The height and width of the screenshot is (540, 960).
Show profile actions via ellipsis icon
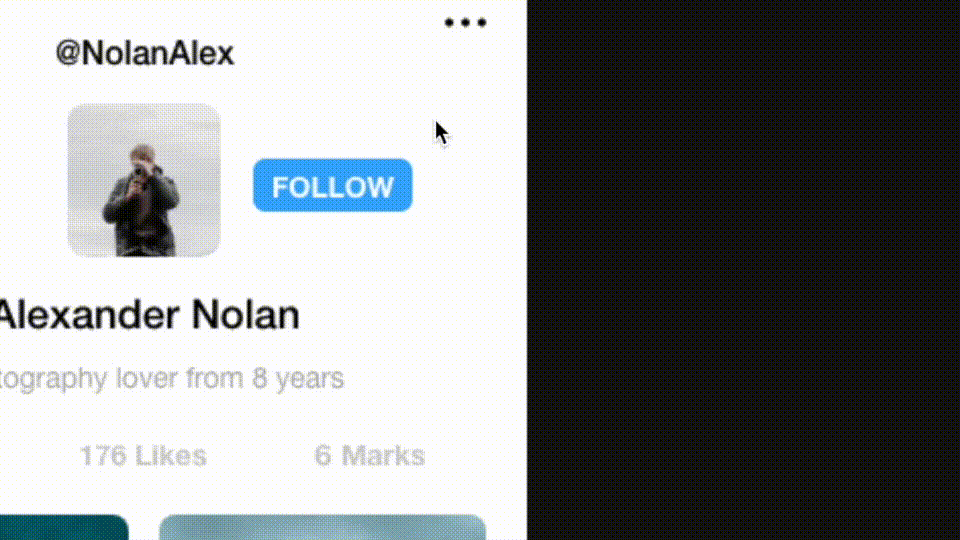pos(465,23)
